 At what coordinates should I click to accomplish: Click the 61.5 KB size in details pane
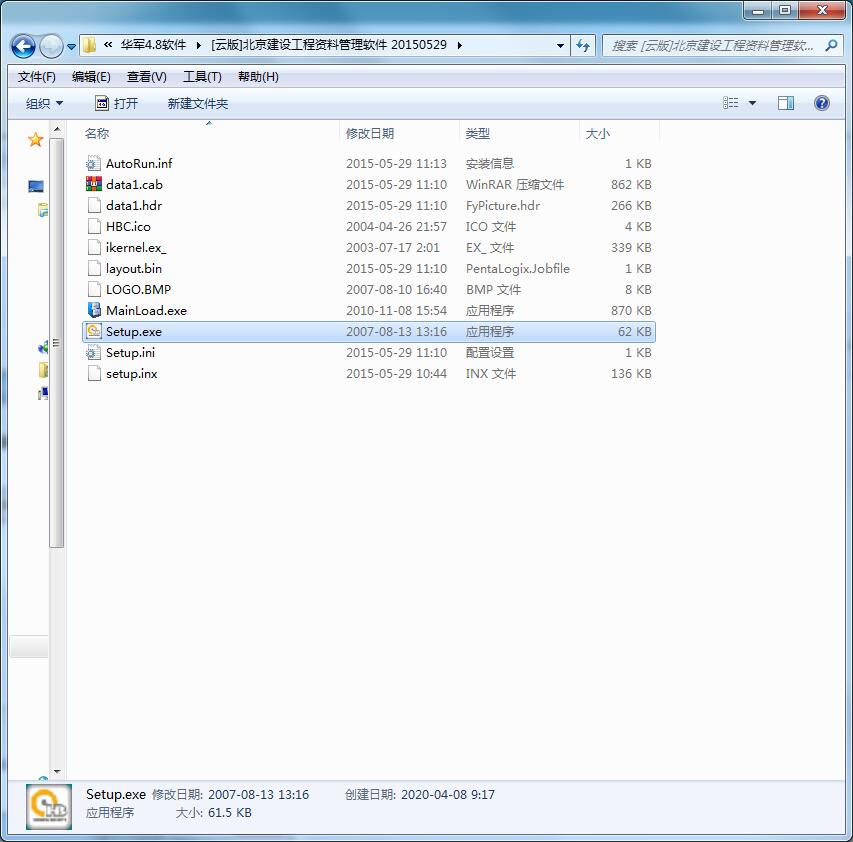pos(230,813)
